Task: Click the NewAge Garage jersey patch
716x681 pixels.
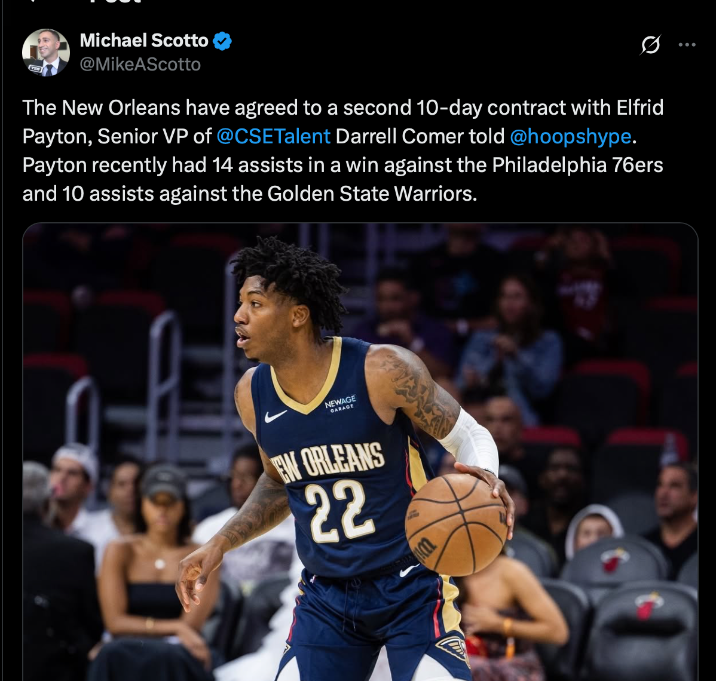Action: (340, 403)
